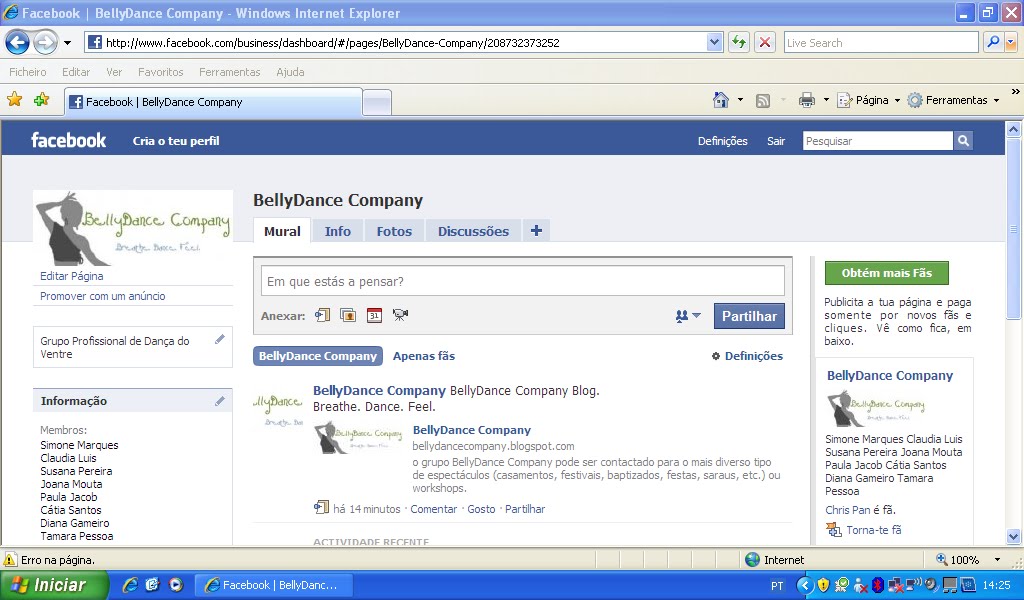
Task: Open the recent pages dropdown arrow
Action: click(x=67, y=43)
